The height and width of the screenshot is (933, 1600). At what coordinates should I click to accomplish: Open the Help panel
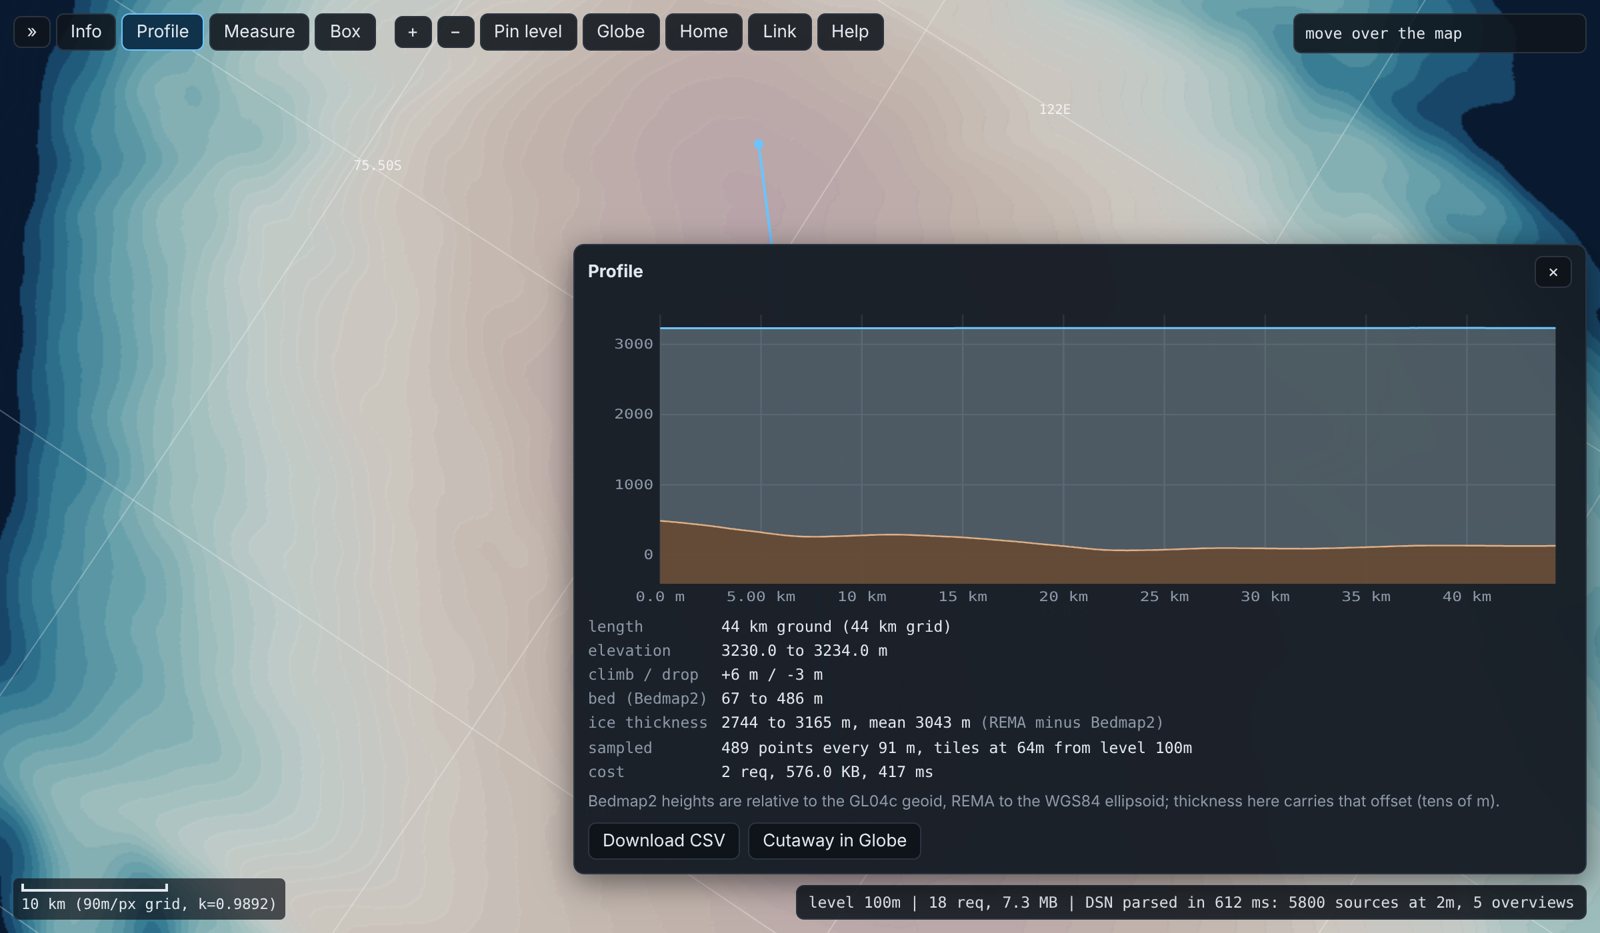tap(850, 32)
